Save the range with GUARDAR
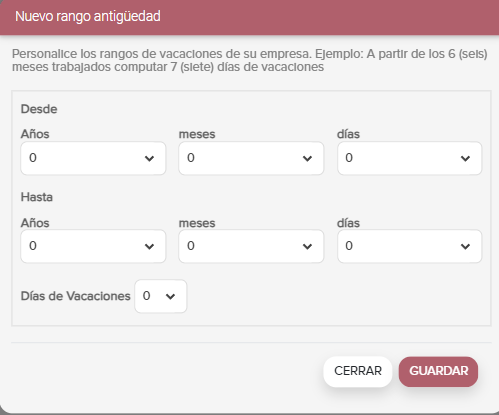This screenshot has width=499, height=415. [438, 371]
